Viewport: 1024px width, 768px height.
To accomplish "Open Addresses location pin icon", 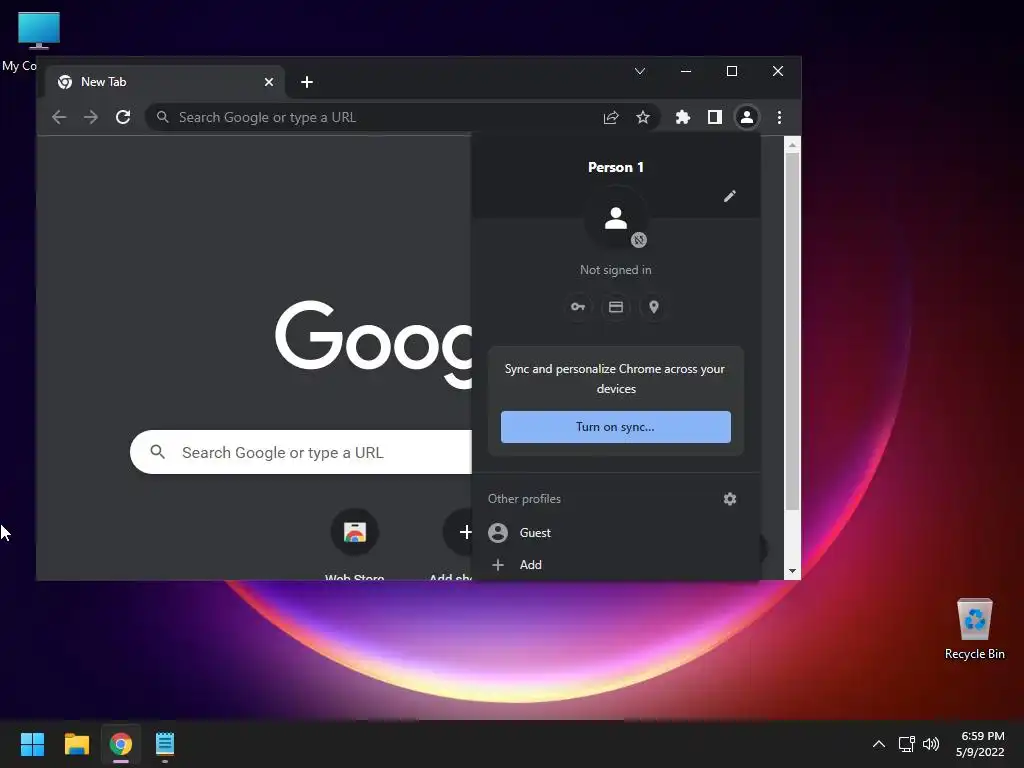I will tap(654, 307).
